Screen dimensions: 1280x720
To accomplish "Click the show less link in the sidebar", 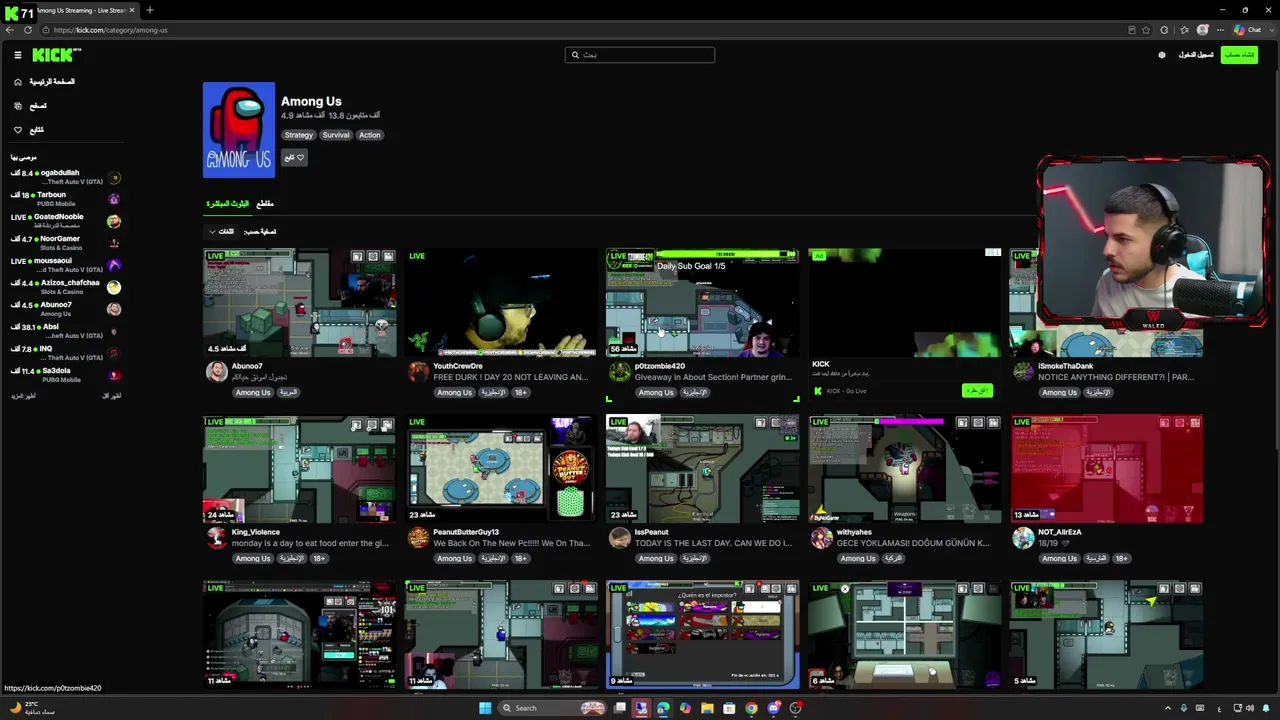I will 111,396.
